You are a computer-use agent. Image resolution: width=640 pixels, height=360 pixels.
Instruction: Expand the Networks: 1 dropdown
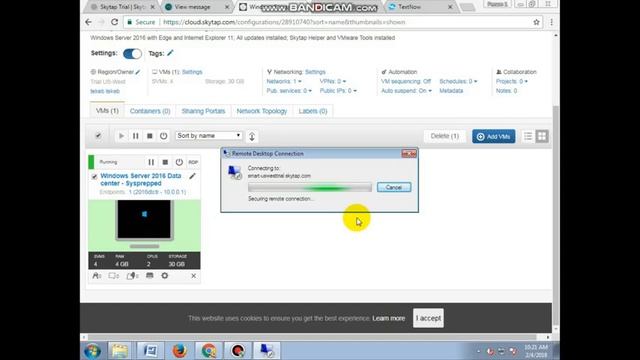click(x=284, y=81)
